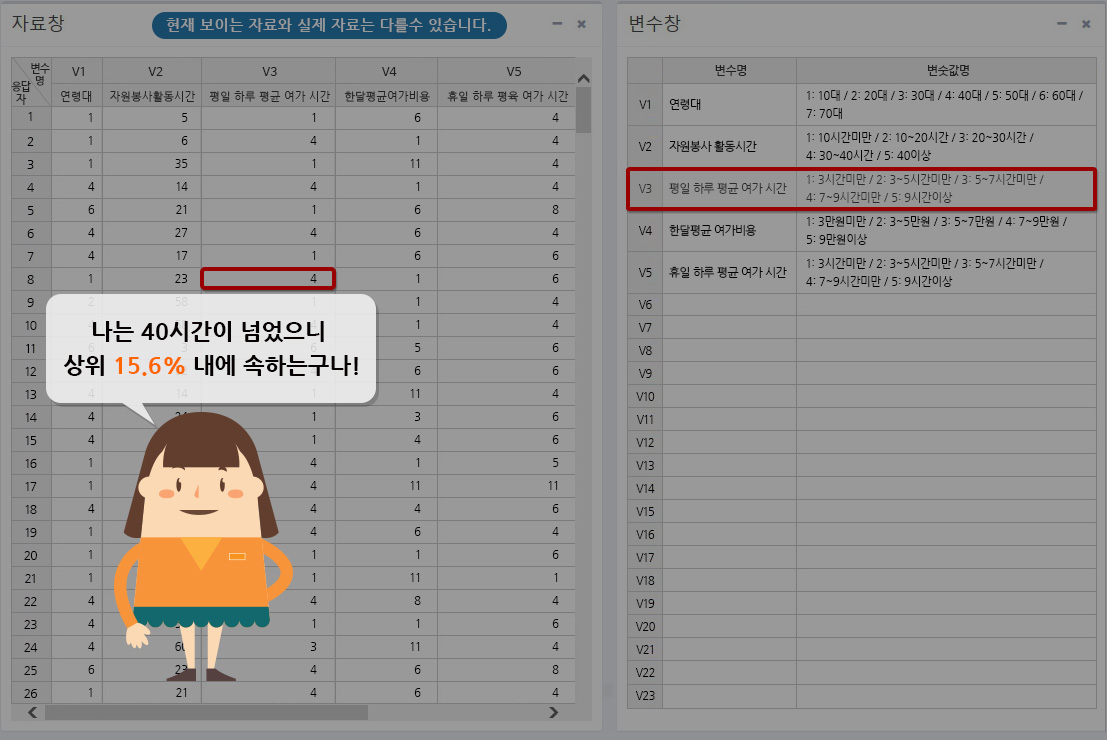Image resolution: width=1107 pixels, height=740 pixels.
Task: Click the empty V6 variable name field
Action: (730, 304)
